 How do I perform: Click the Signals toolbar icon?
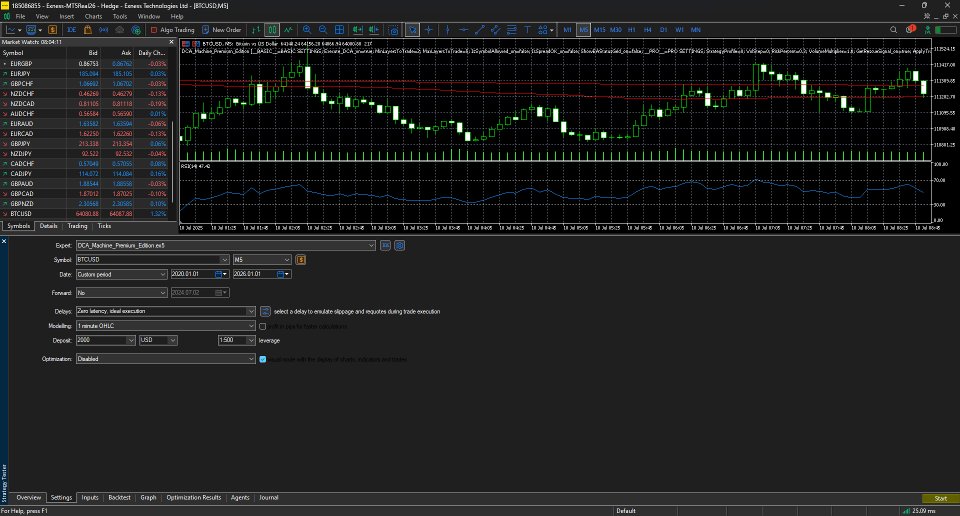coord(103,29)
